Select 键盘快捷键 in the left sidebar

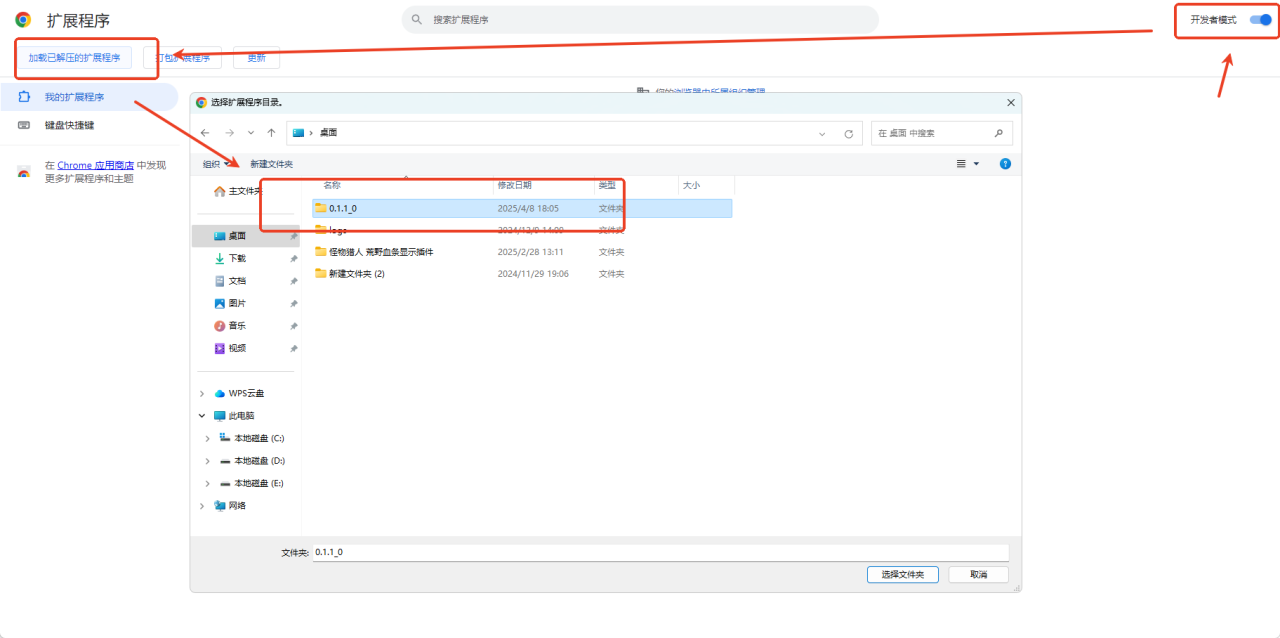pos(69,126)
